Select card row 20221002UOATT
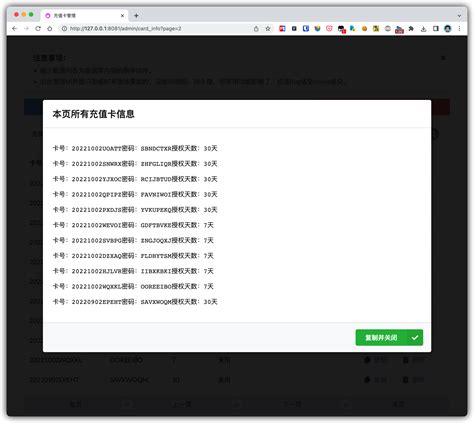Viewport: 474px width, 423px height. click(135, 148)
